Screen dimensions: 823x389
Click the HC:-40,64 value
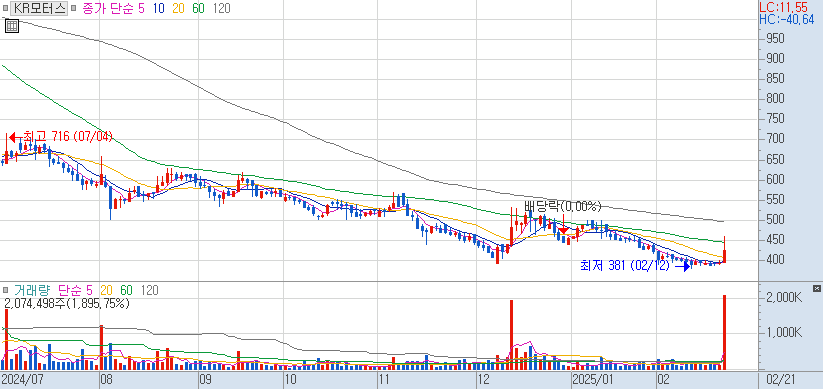[x=787, y=20]
